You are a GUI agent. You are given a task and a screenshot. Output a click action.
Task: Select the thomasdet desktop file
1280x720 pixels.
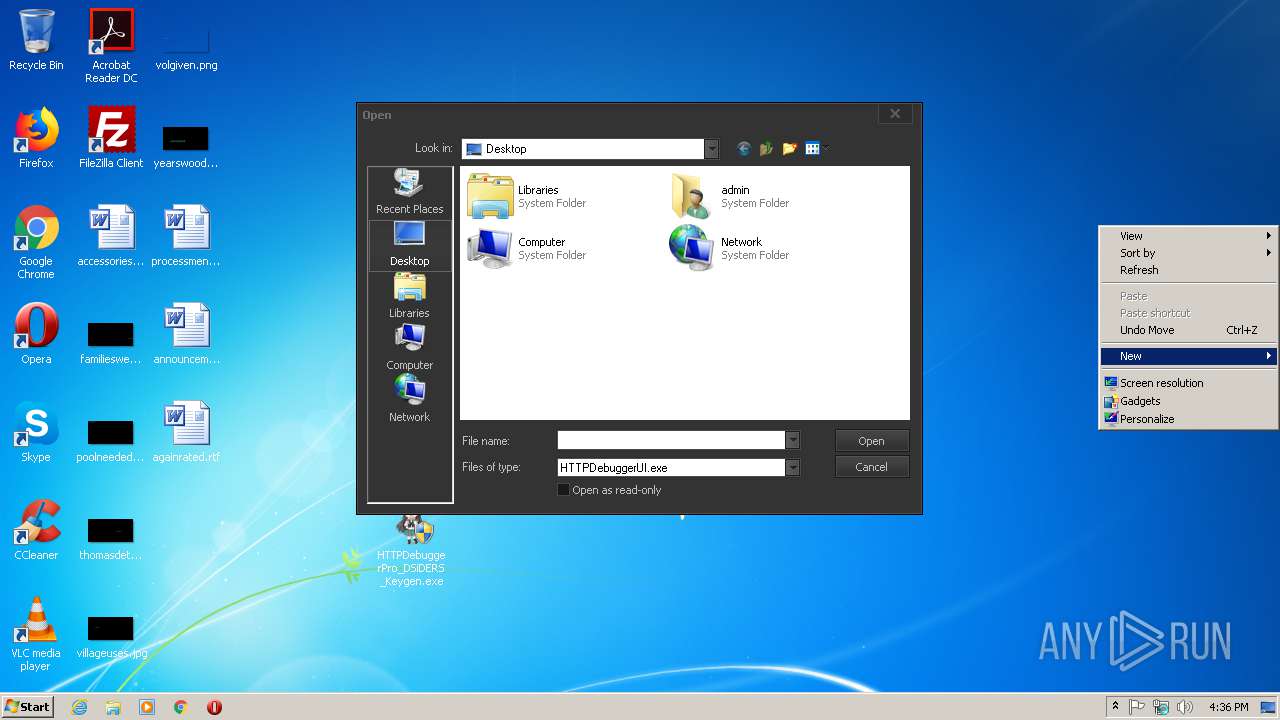111,538
